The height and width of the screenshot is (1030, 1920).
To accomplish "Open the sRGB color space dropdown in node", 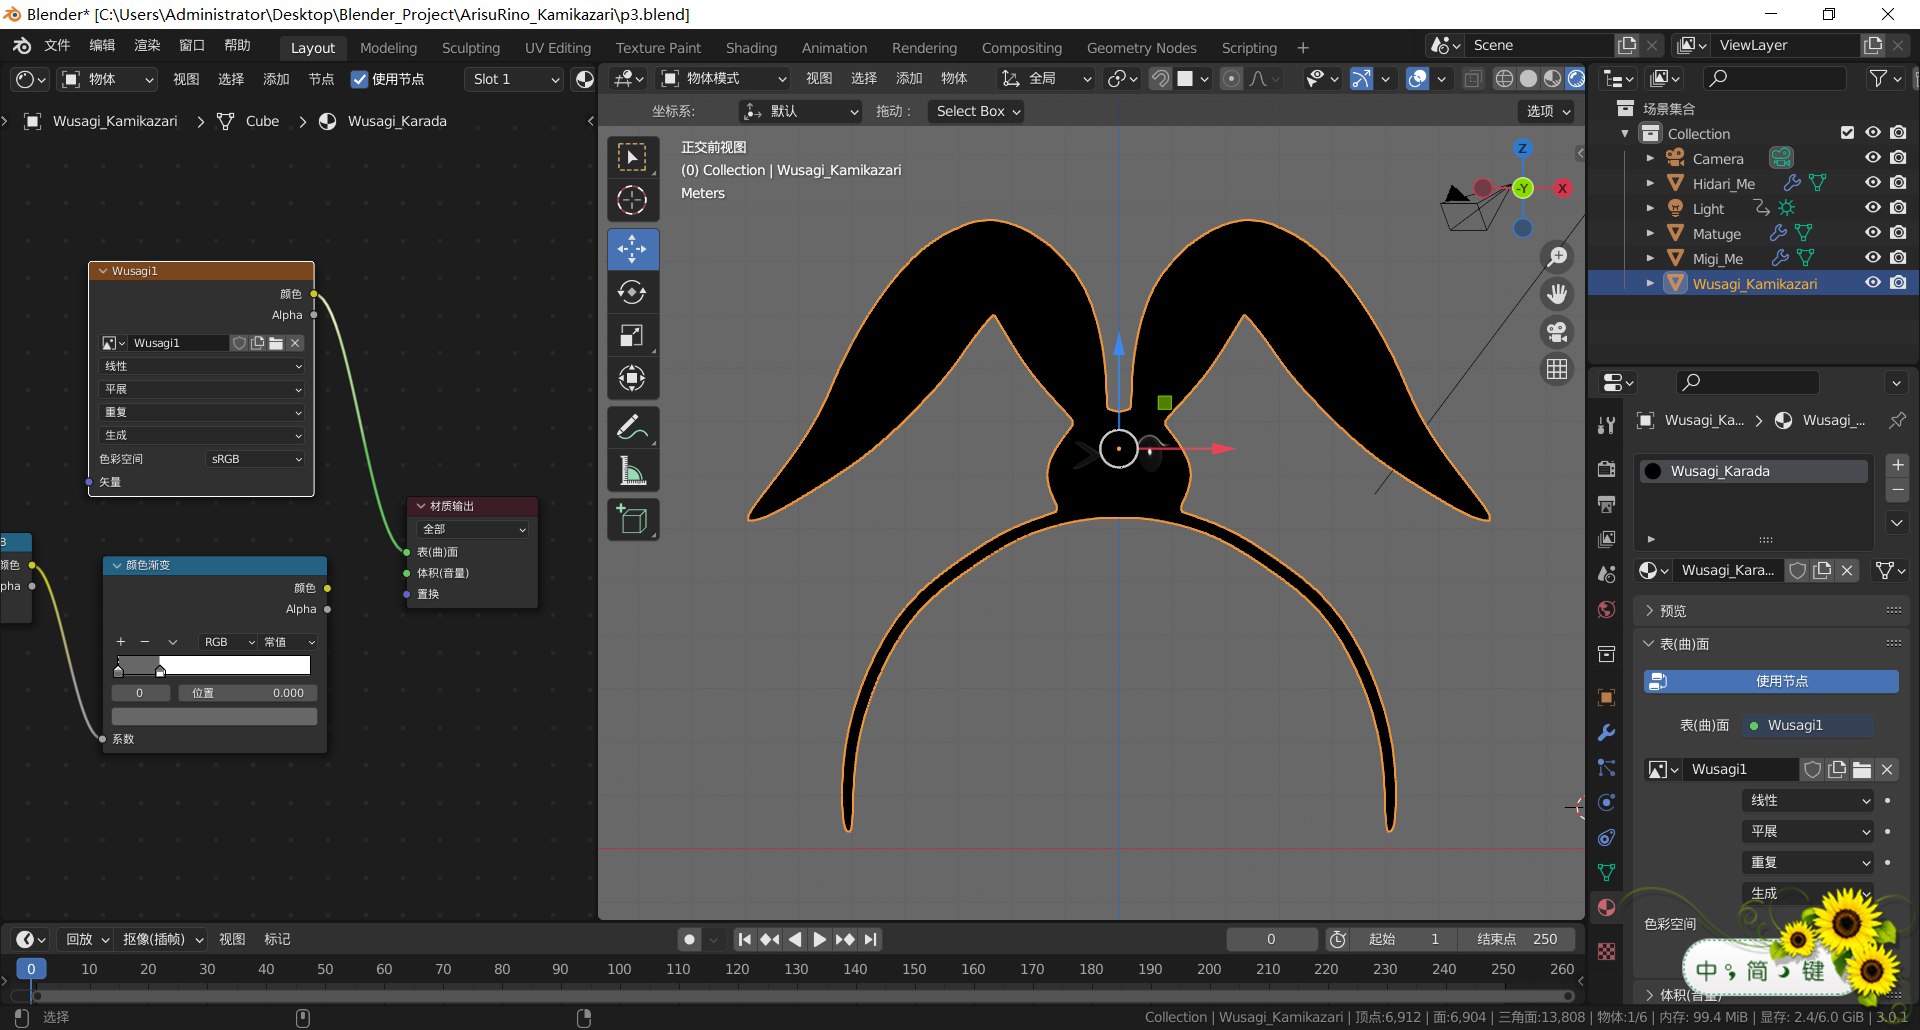I will coord(256,459).
